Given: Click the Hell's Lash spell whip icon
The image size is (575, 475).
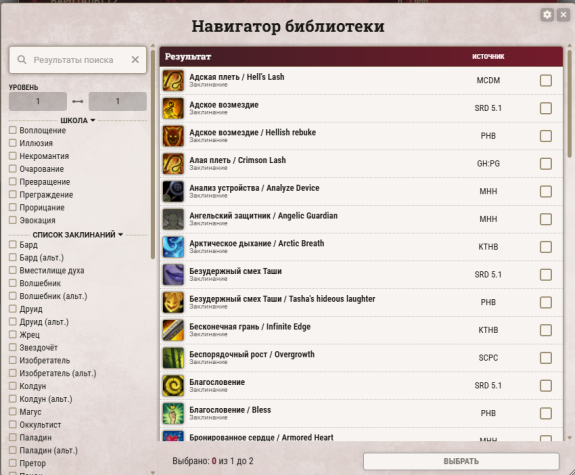Looking at the screenshot, I should [x=173, y=81].
